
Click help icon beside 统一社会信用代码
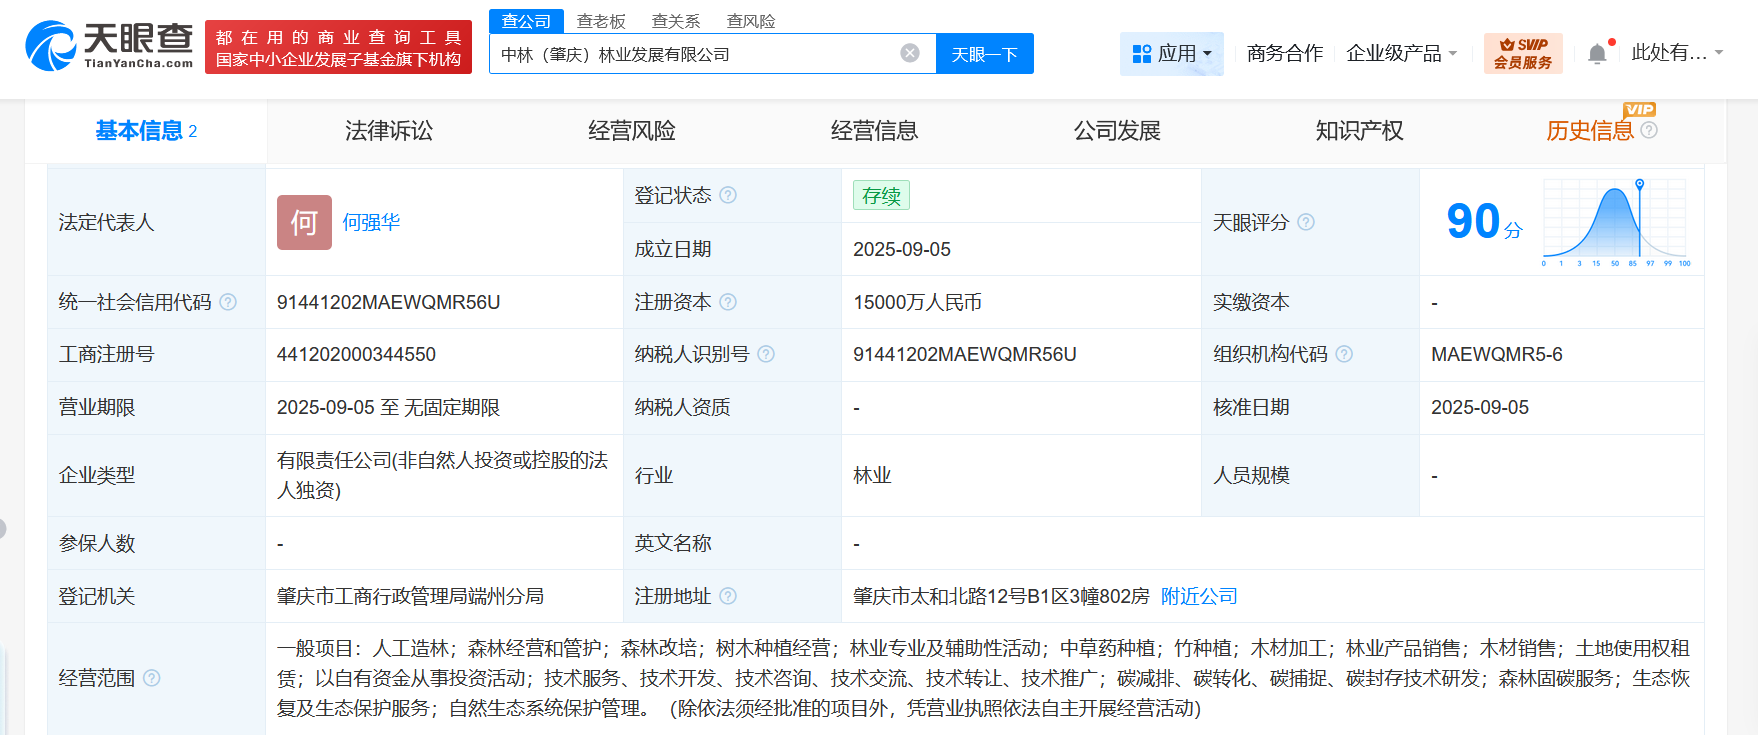[228, 302]
